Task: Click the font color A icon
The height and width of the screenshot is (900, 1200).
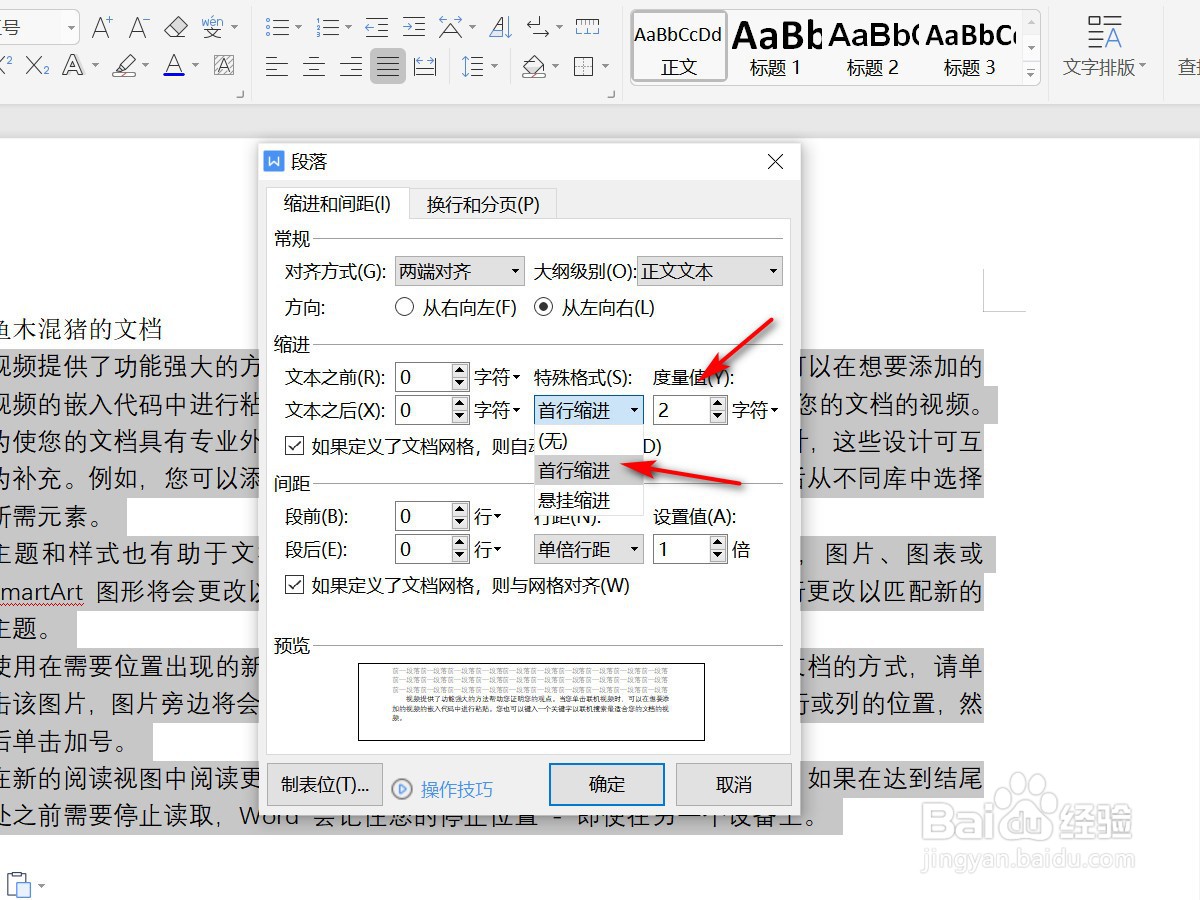Action: pyautogui.click(x=174, y=67)
